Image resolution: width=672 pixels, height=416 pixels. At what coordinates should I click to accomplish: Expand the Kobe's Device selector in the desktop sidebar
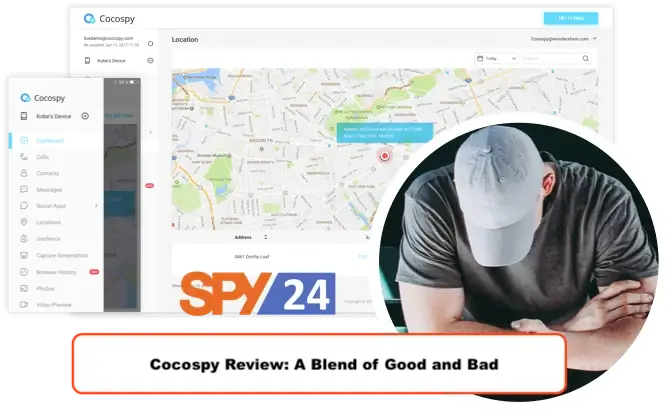pos(150,60)
